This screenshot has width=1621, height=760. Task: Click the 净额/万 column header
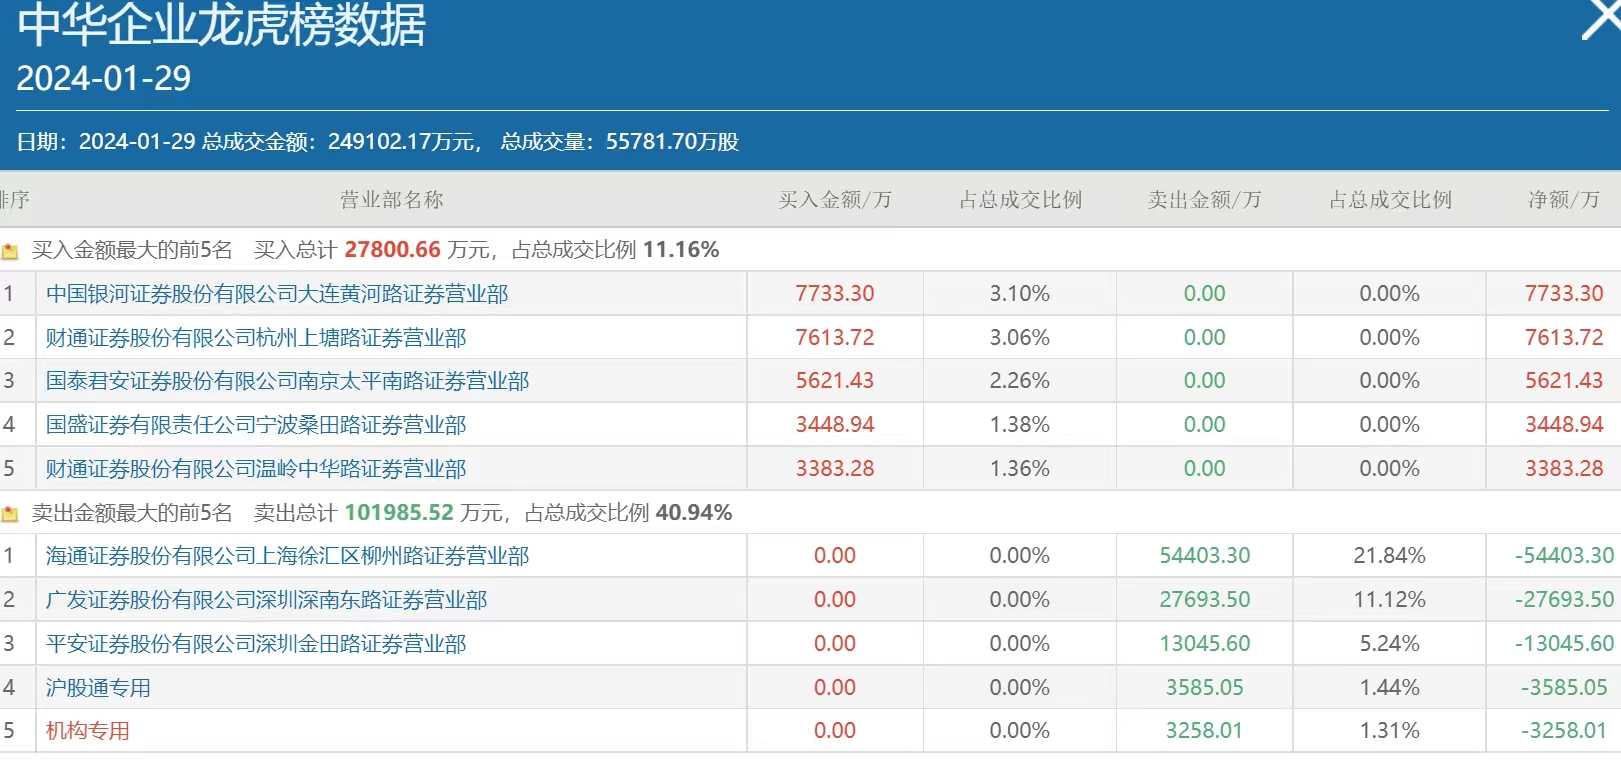(x=1564, y=200)
